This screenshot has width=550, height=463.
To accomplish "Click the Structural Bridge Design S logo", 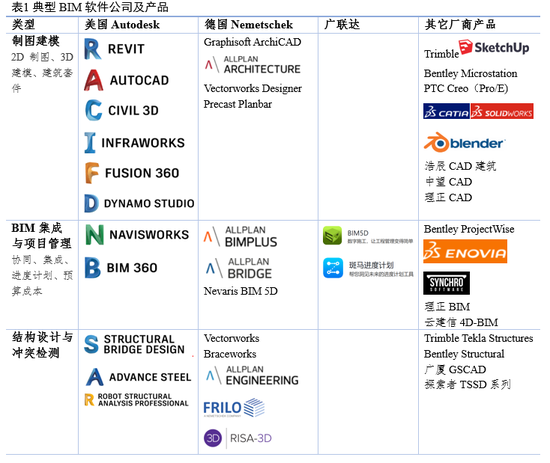I will [x=91, y=344].
